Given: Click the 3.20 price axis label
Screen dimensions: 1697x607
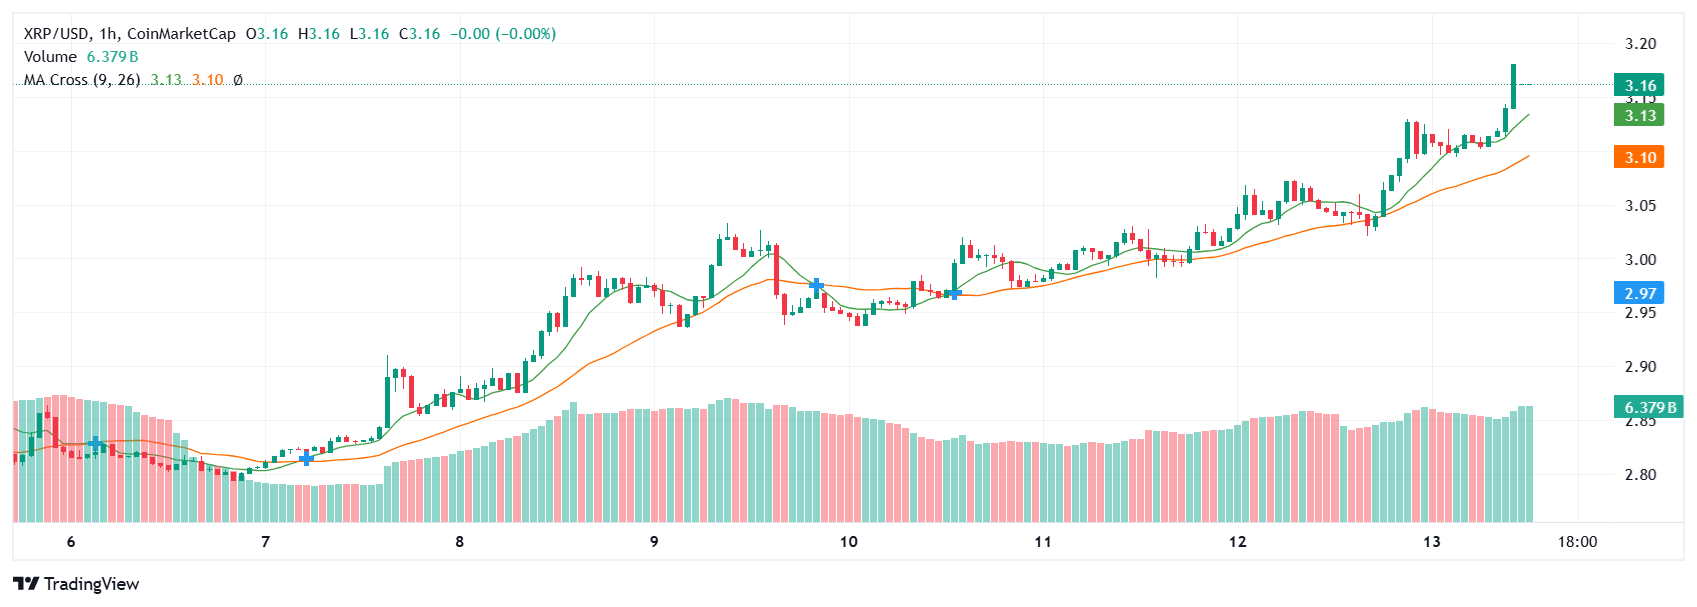Looking at the screenshot, I should [x=1640, y=44].
